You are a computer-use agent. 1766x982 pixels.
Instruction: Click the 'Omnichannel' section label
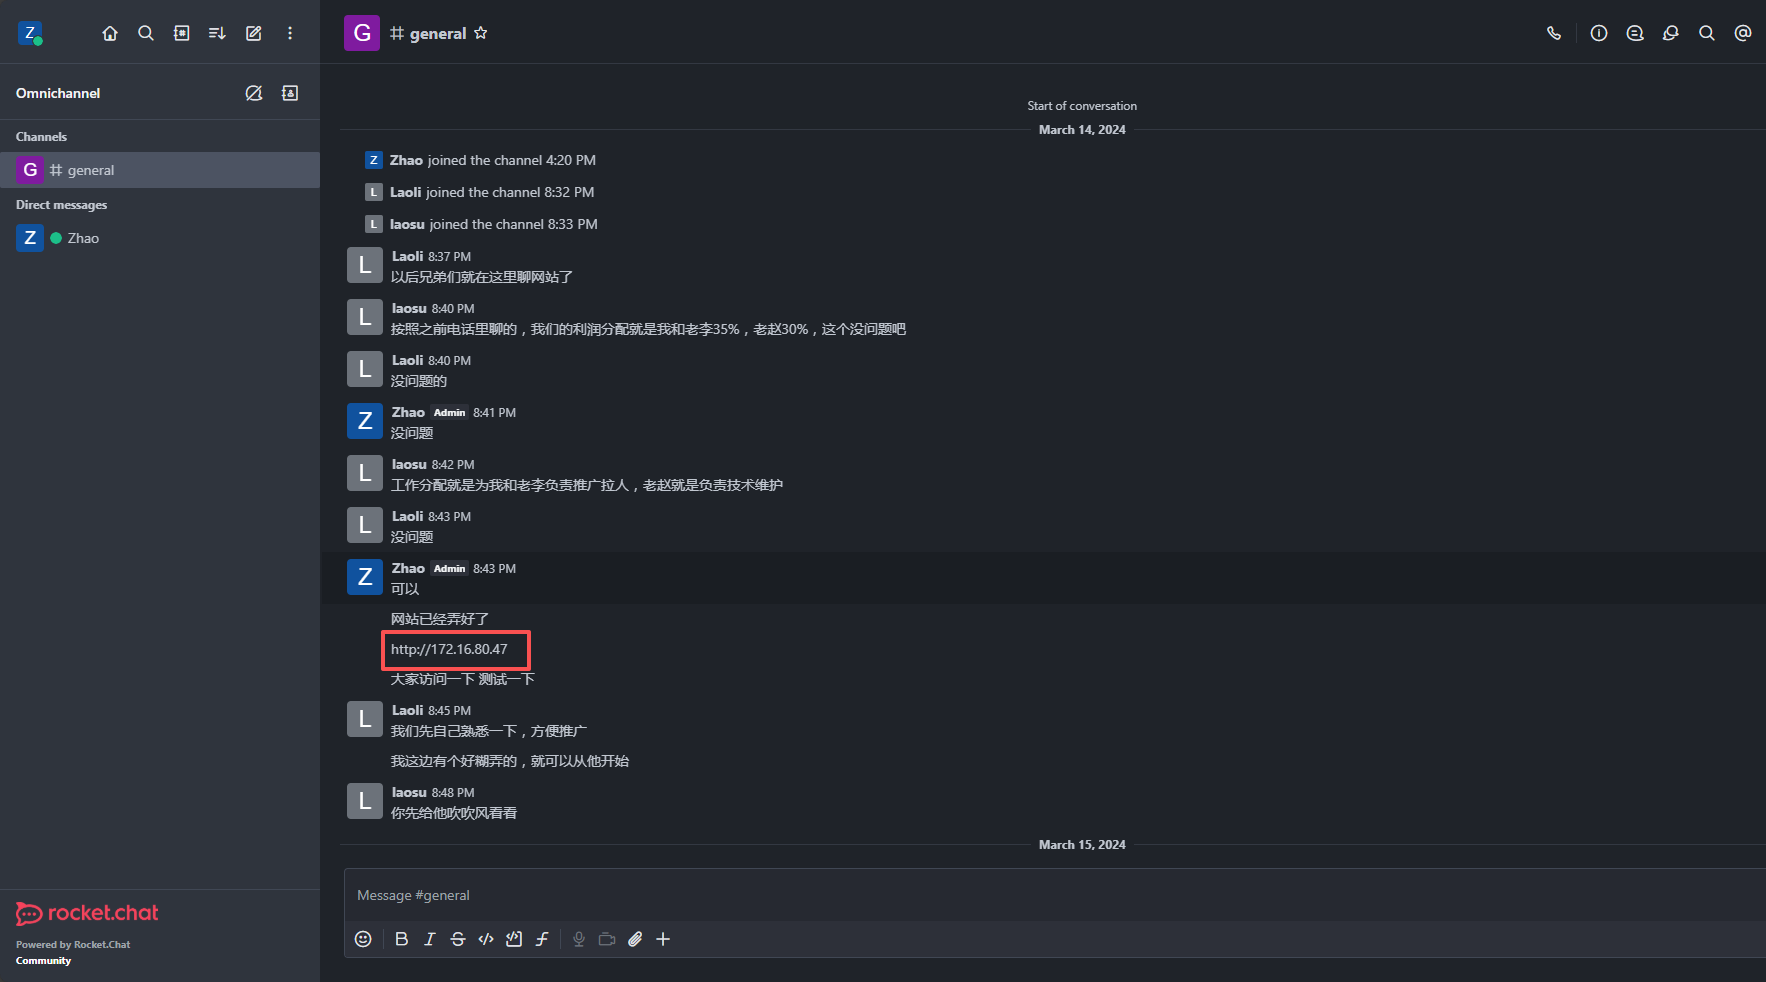coord(58,93)
